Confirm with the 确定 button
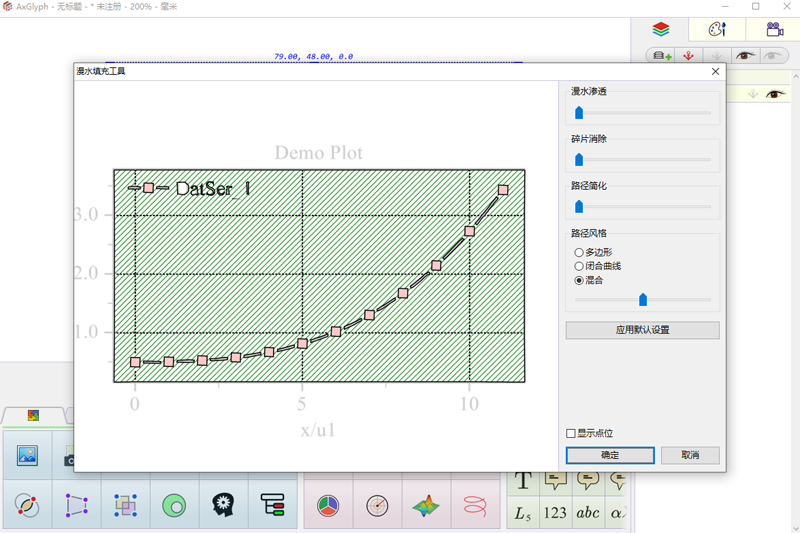Image resolution: width=800 pixels, height=533 pixels. [610, 455]
